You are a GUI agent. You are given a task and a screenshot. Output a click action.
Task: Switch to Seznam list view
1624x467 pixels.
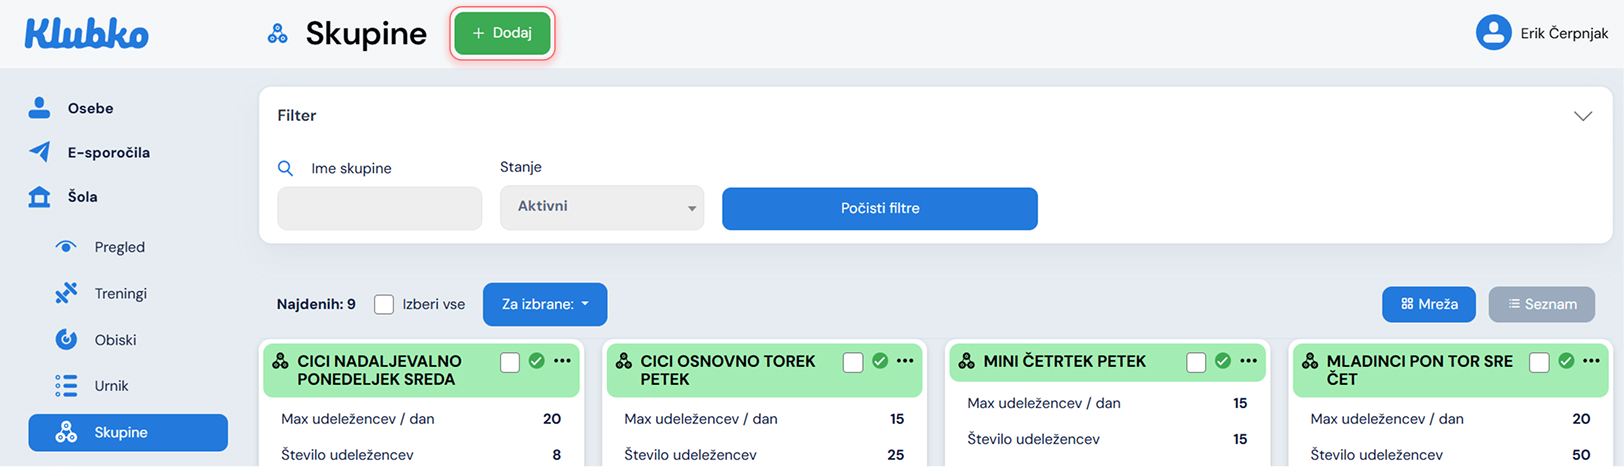point(1541,304)
